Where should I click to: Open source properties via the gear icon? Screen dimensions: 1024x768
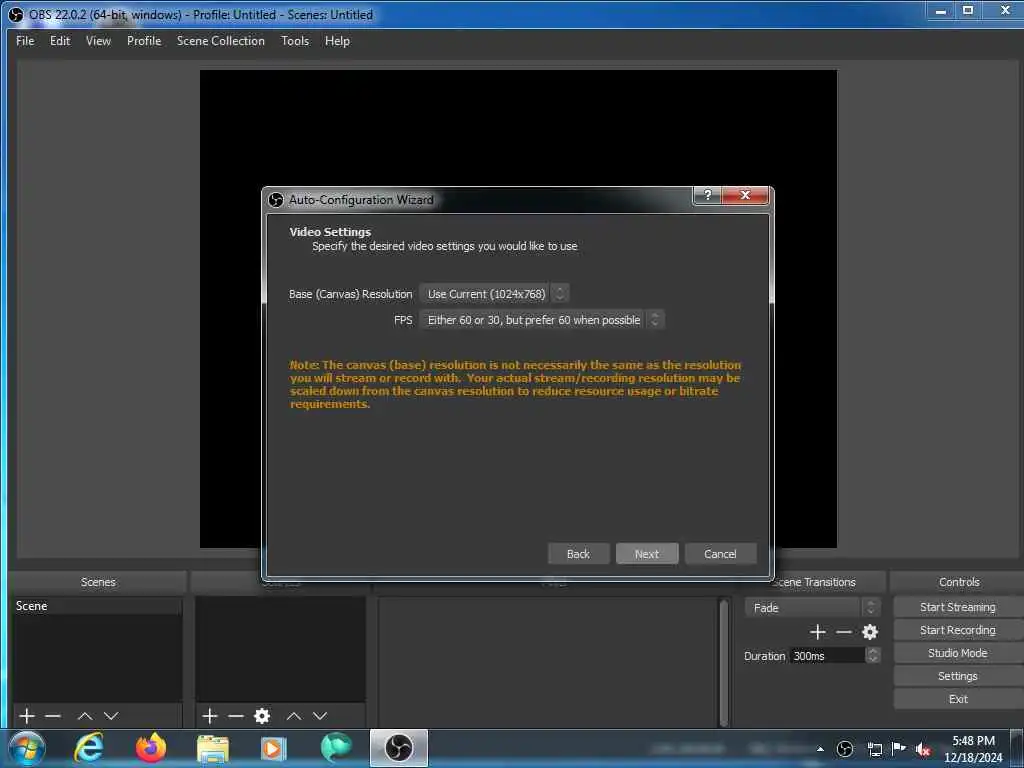pos(262,716)
